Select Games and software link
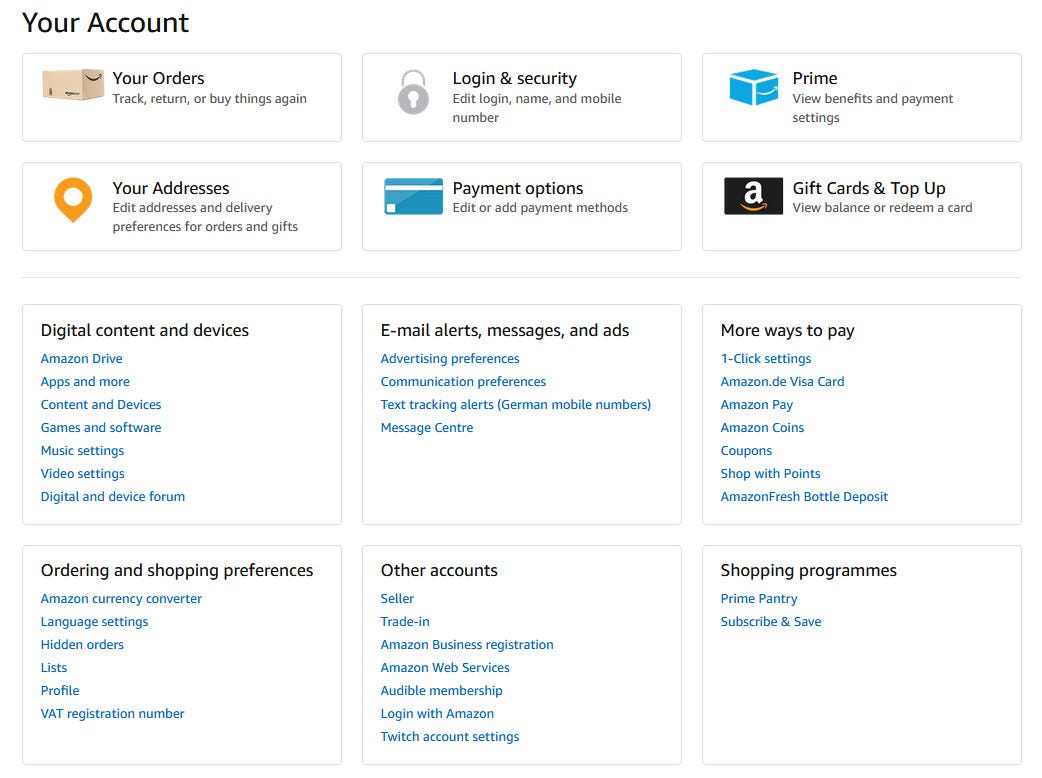The width and height of the screenshot is (1042, 778). pos(101,428)
